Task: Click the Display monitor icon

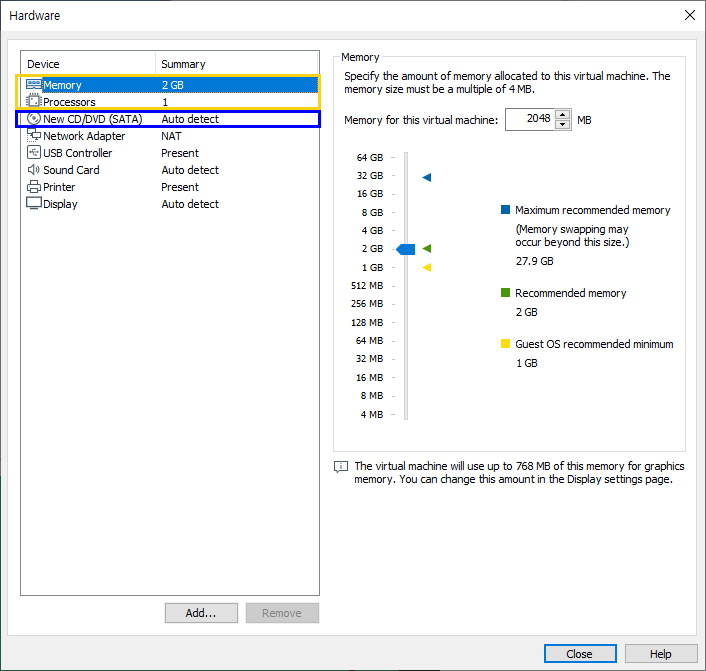Action: pyautogui.click(x=34, y=204)
